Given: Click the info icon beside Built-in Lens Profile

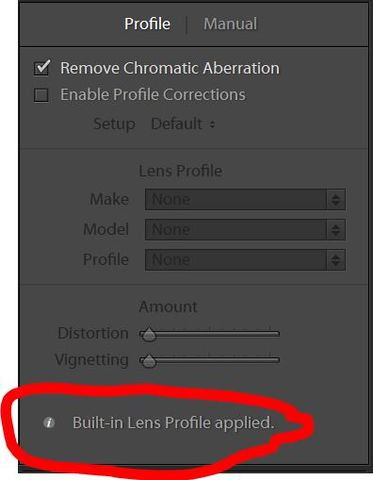Looking at the screenshot, I should click(x=49, y=423).
